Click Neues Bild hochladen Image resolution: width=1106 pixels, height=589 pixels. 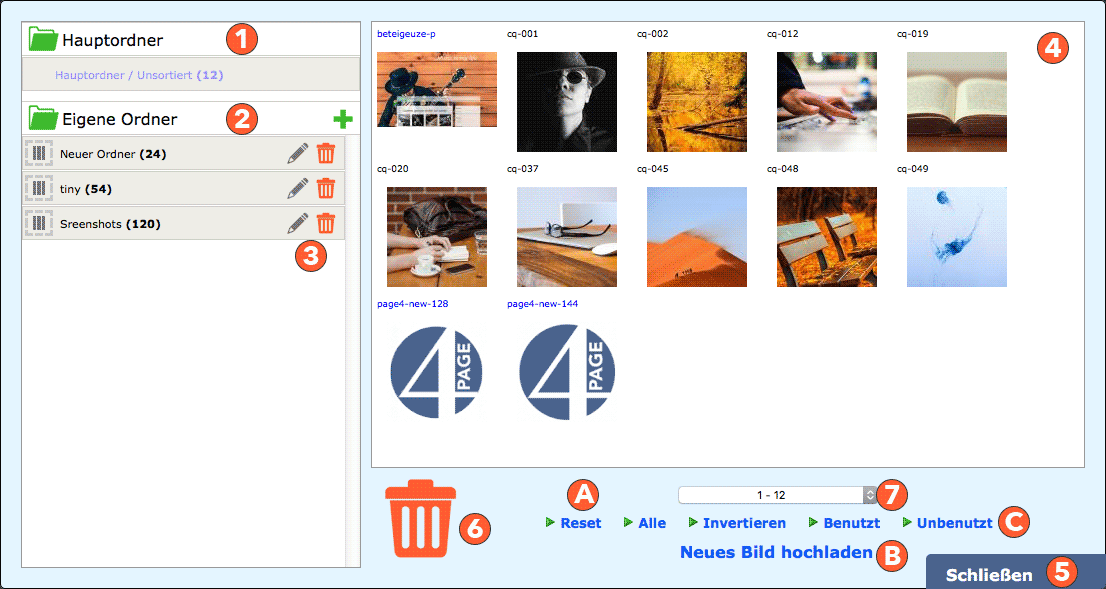tap(776, 552)
